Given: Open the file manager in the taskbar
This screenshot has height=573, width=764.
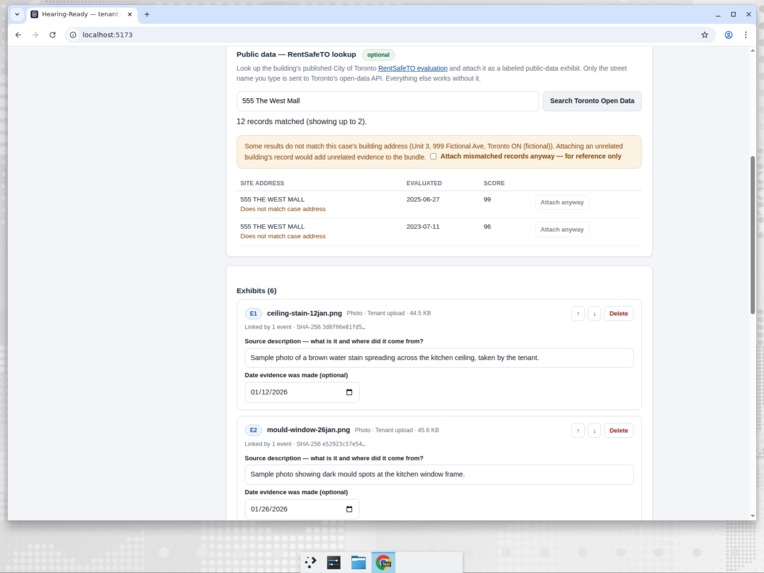Looking at the screenshot, I should 359,562.
